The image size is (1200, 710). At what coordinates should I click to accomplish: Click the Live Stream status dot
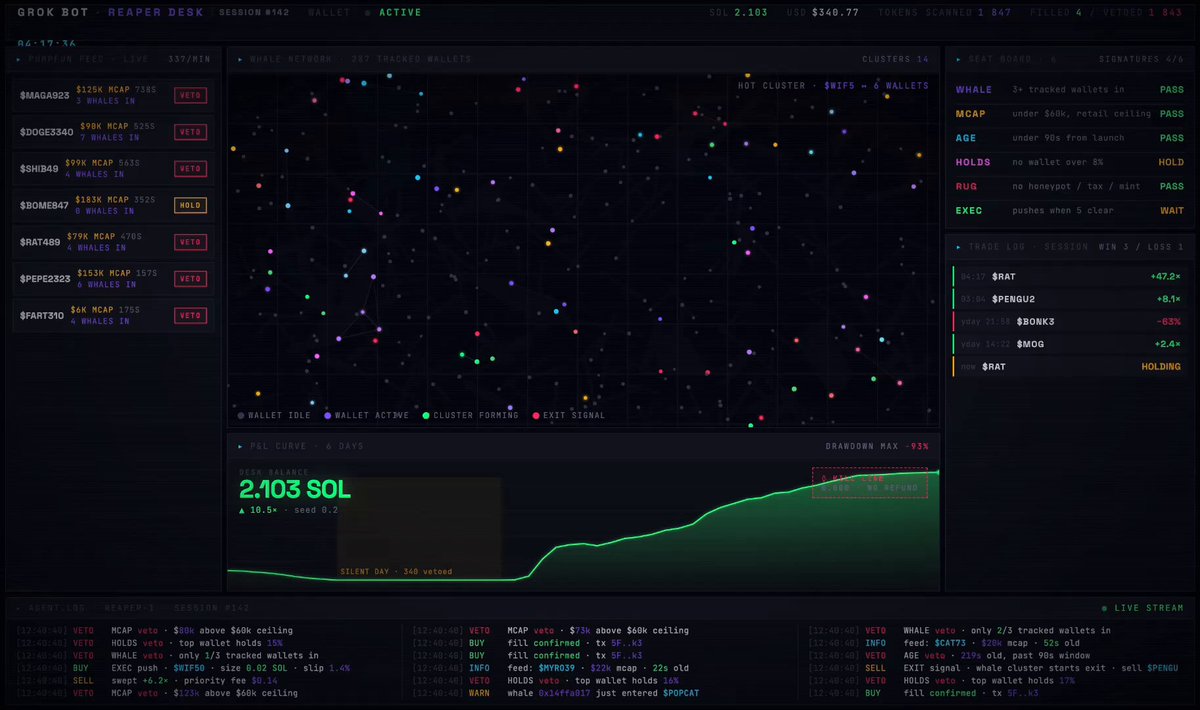pos(1104,608)
